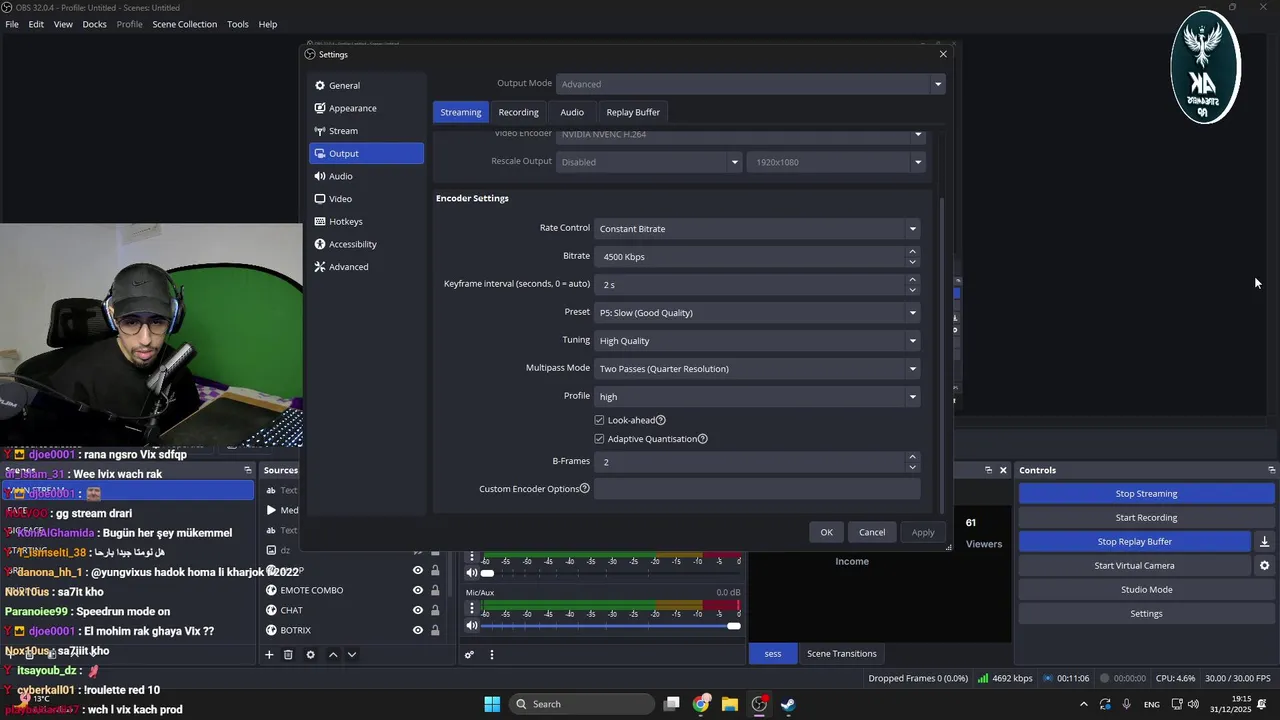Increase the Keyframe interval value
The image size is (1280, 720).
click(x=912, y=280)
